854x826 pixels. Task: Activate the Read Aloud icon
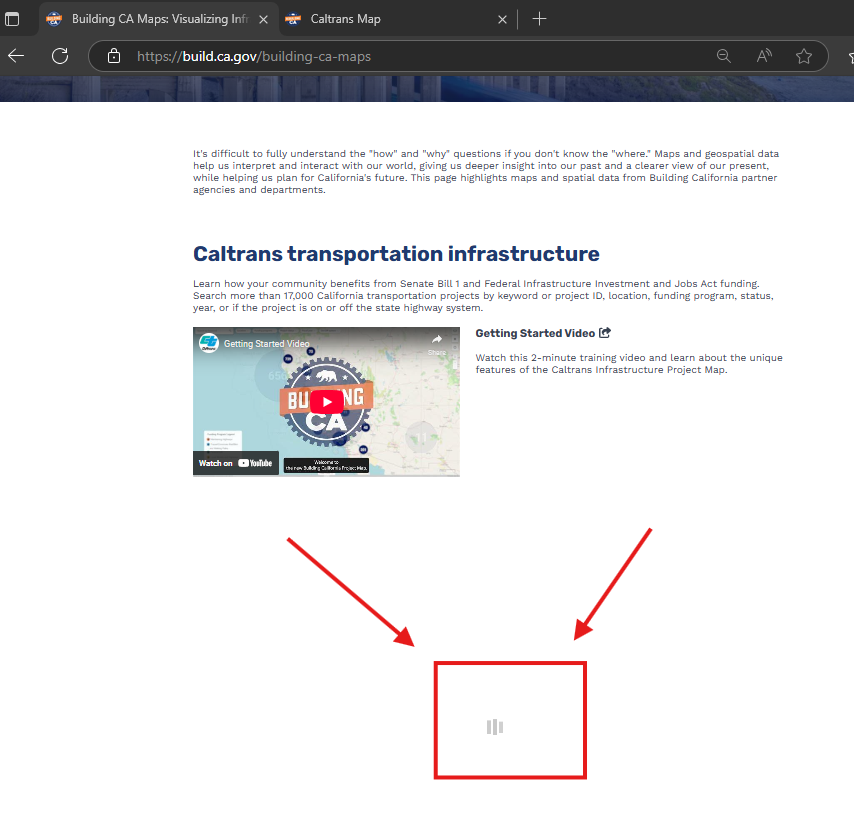point(764,56)
